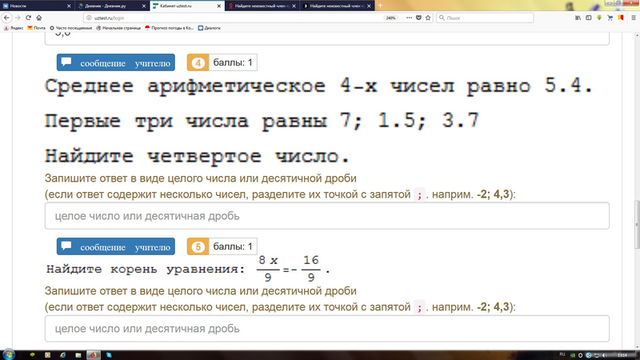Open the Прогноз погоды bookmark
Image resolution: width=640 pixels, height=360 pixels.
pyautogui.click(x=169, y=28)
